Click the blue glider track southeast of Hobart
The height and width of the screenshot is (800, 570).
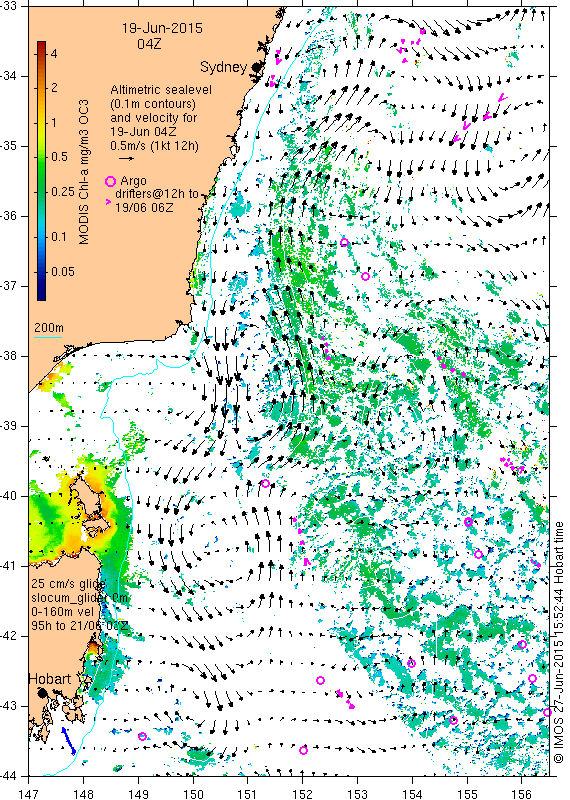[x=68, y=740]
